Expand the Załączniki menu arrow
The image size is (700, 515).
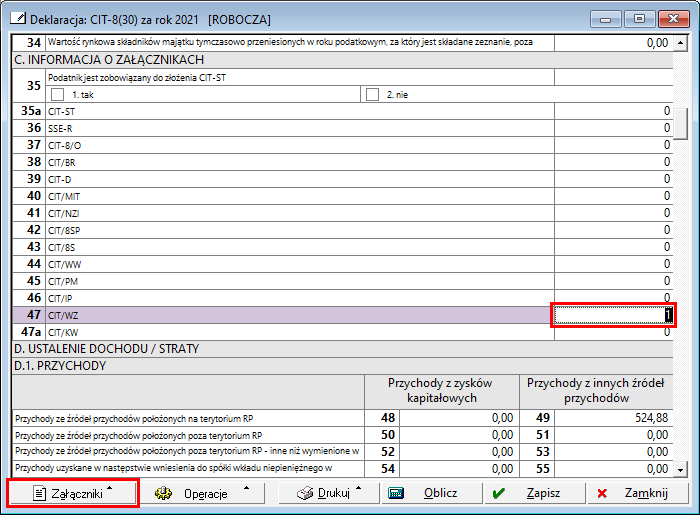[109, 490]
